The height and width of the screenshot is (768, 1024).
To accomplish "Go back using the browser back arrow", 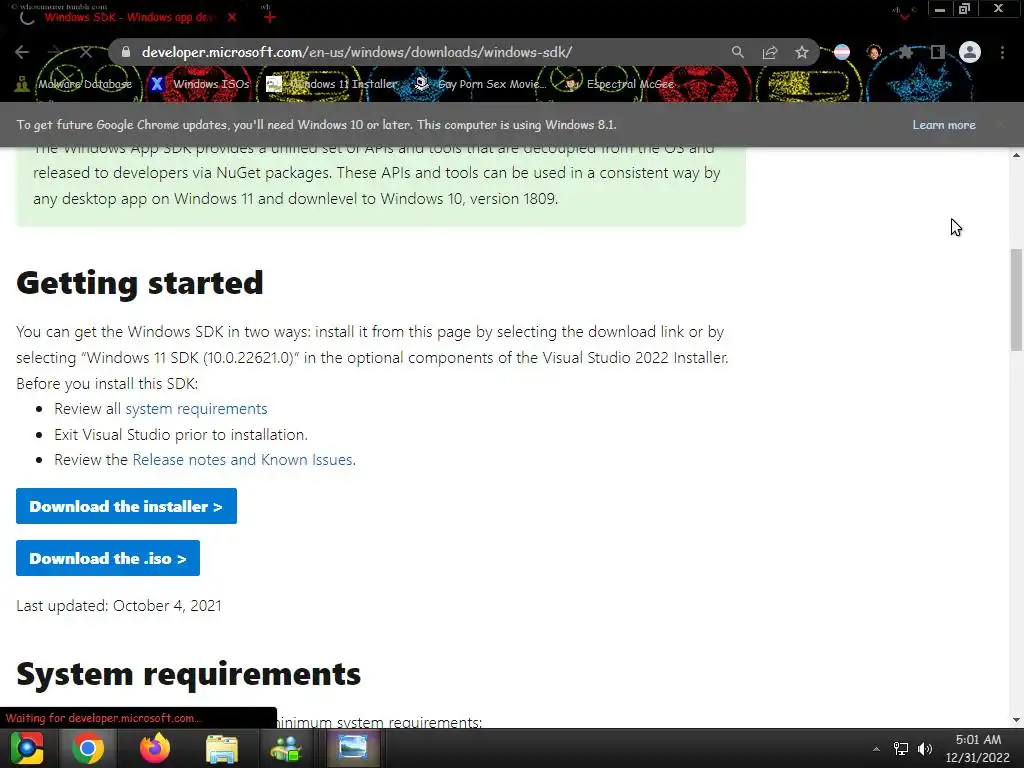I will [22, 52].
